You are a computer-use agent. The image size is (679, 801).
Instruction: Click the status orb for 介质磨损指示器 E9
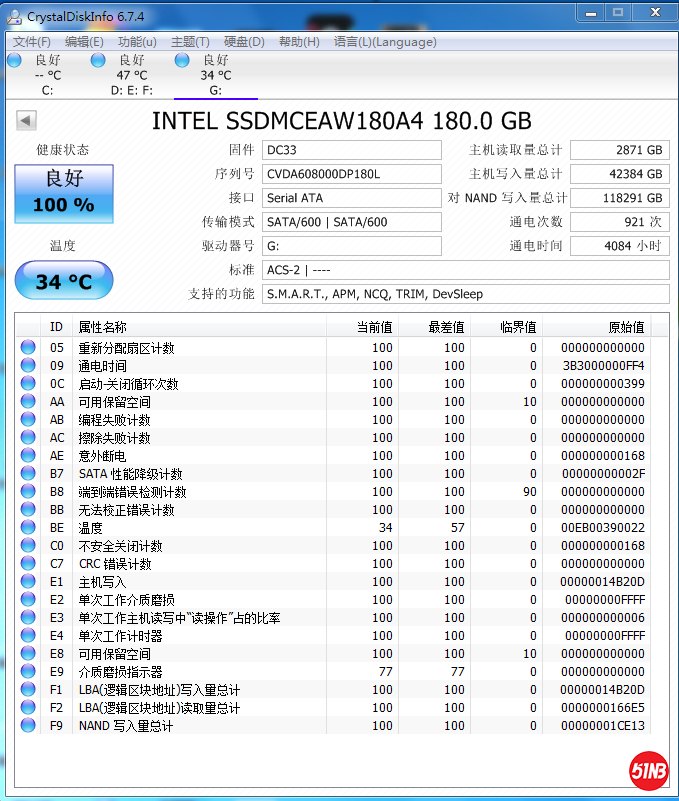coord(28,672)
